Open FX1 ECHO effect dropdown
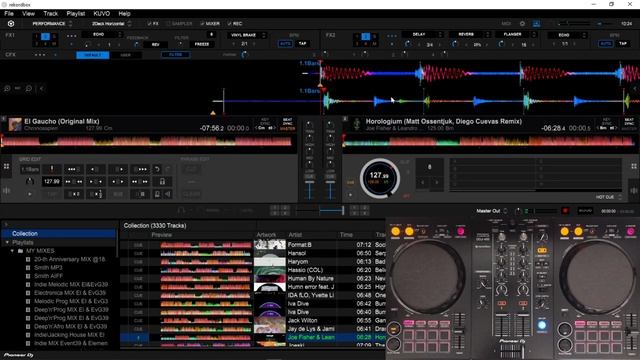The image size is (640, 360). point(102,35)
